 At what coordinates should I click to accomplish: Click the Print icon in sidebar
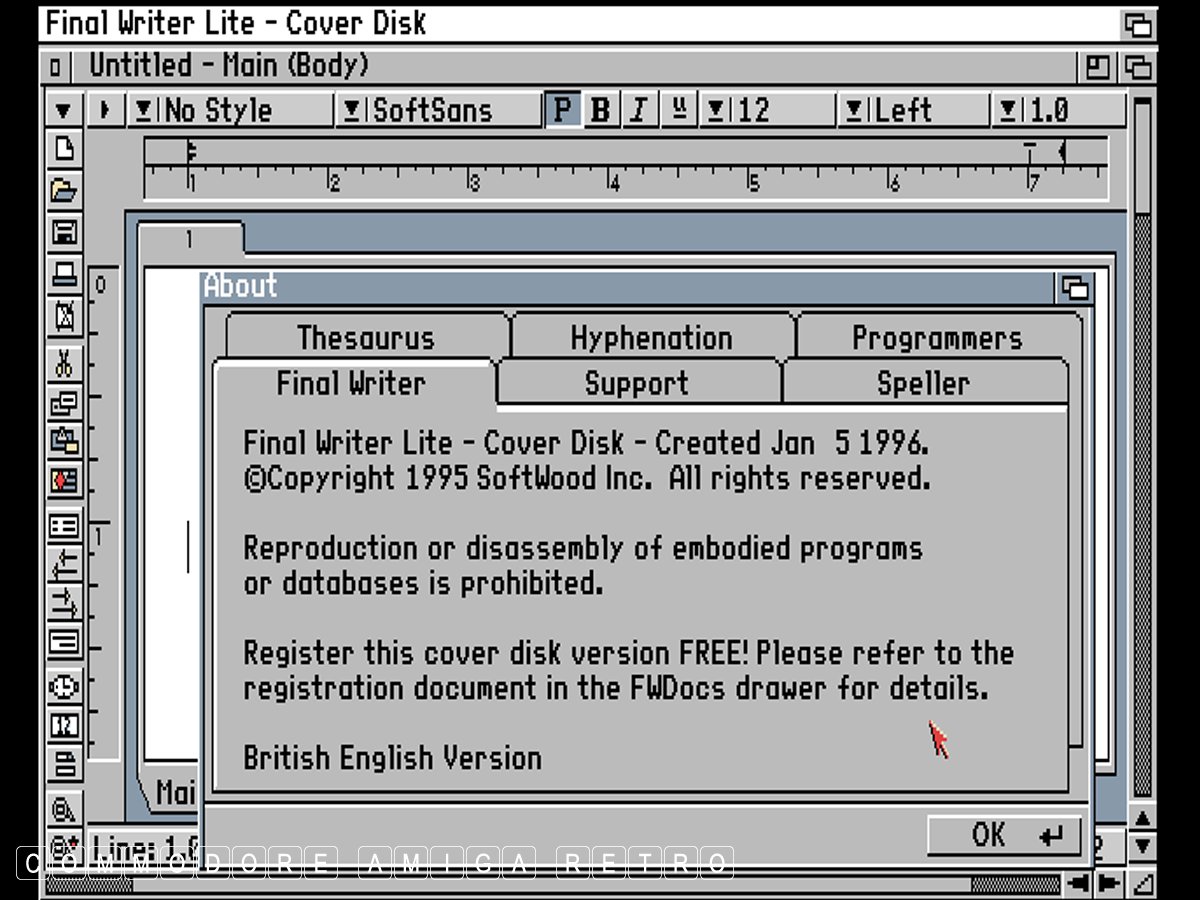64,274
